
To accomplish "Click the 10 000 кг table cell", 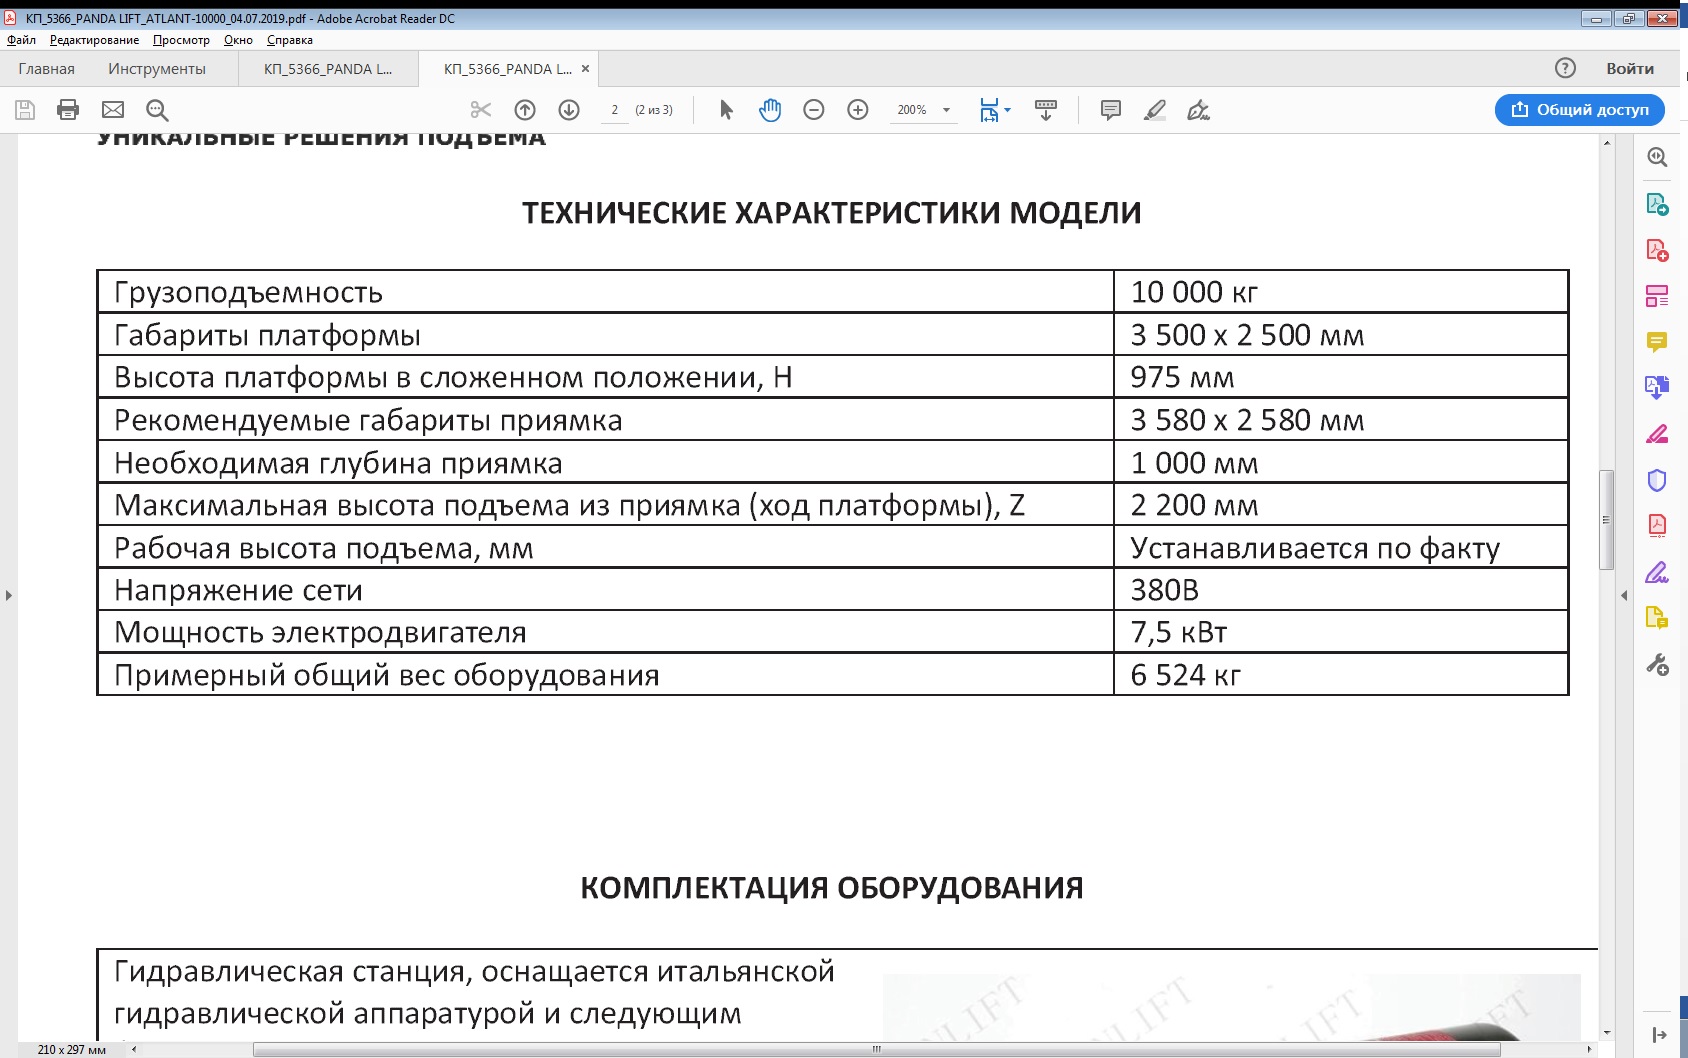I will (1341, 292).
